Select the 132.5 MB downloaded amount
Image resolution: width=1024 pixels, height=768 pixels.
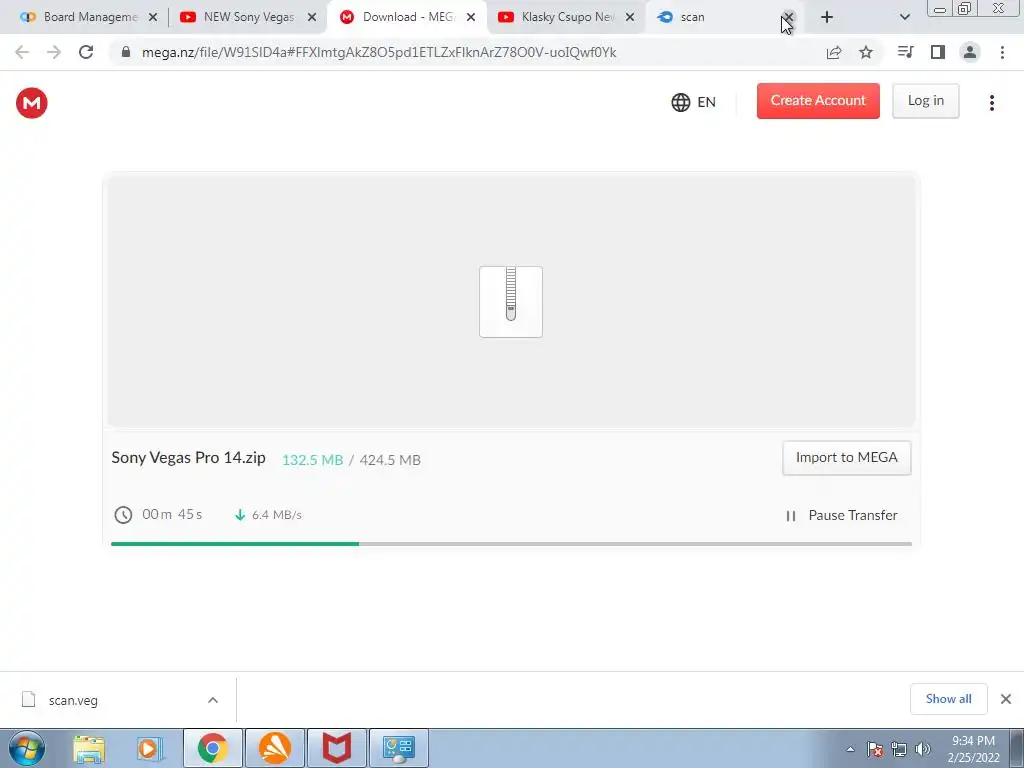312,460
